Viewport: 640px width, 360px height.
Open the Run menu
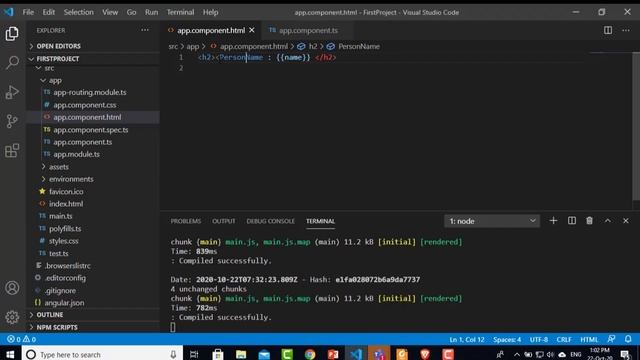151,12
